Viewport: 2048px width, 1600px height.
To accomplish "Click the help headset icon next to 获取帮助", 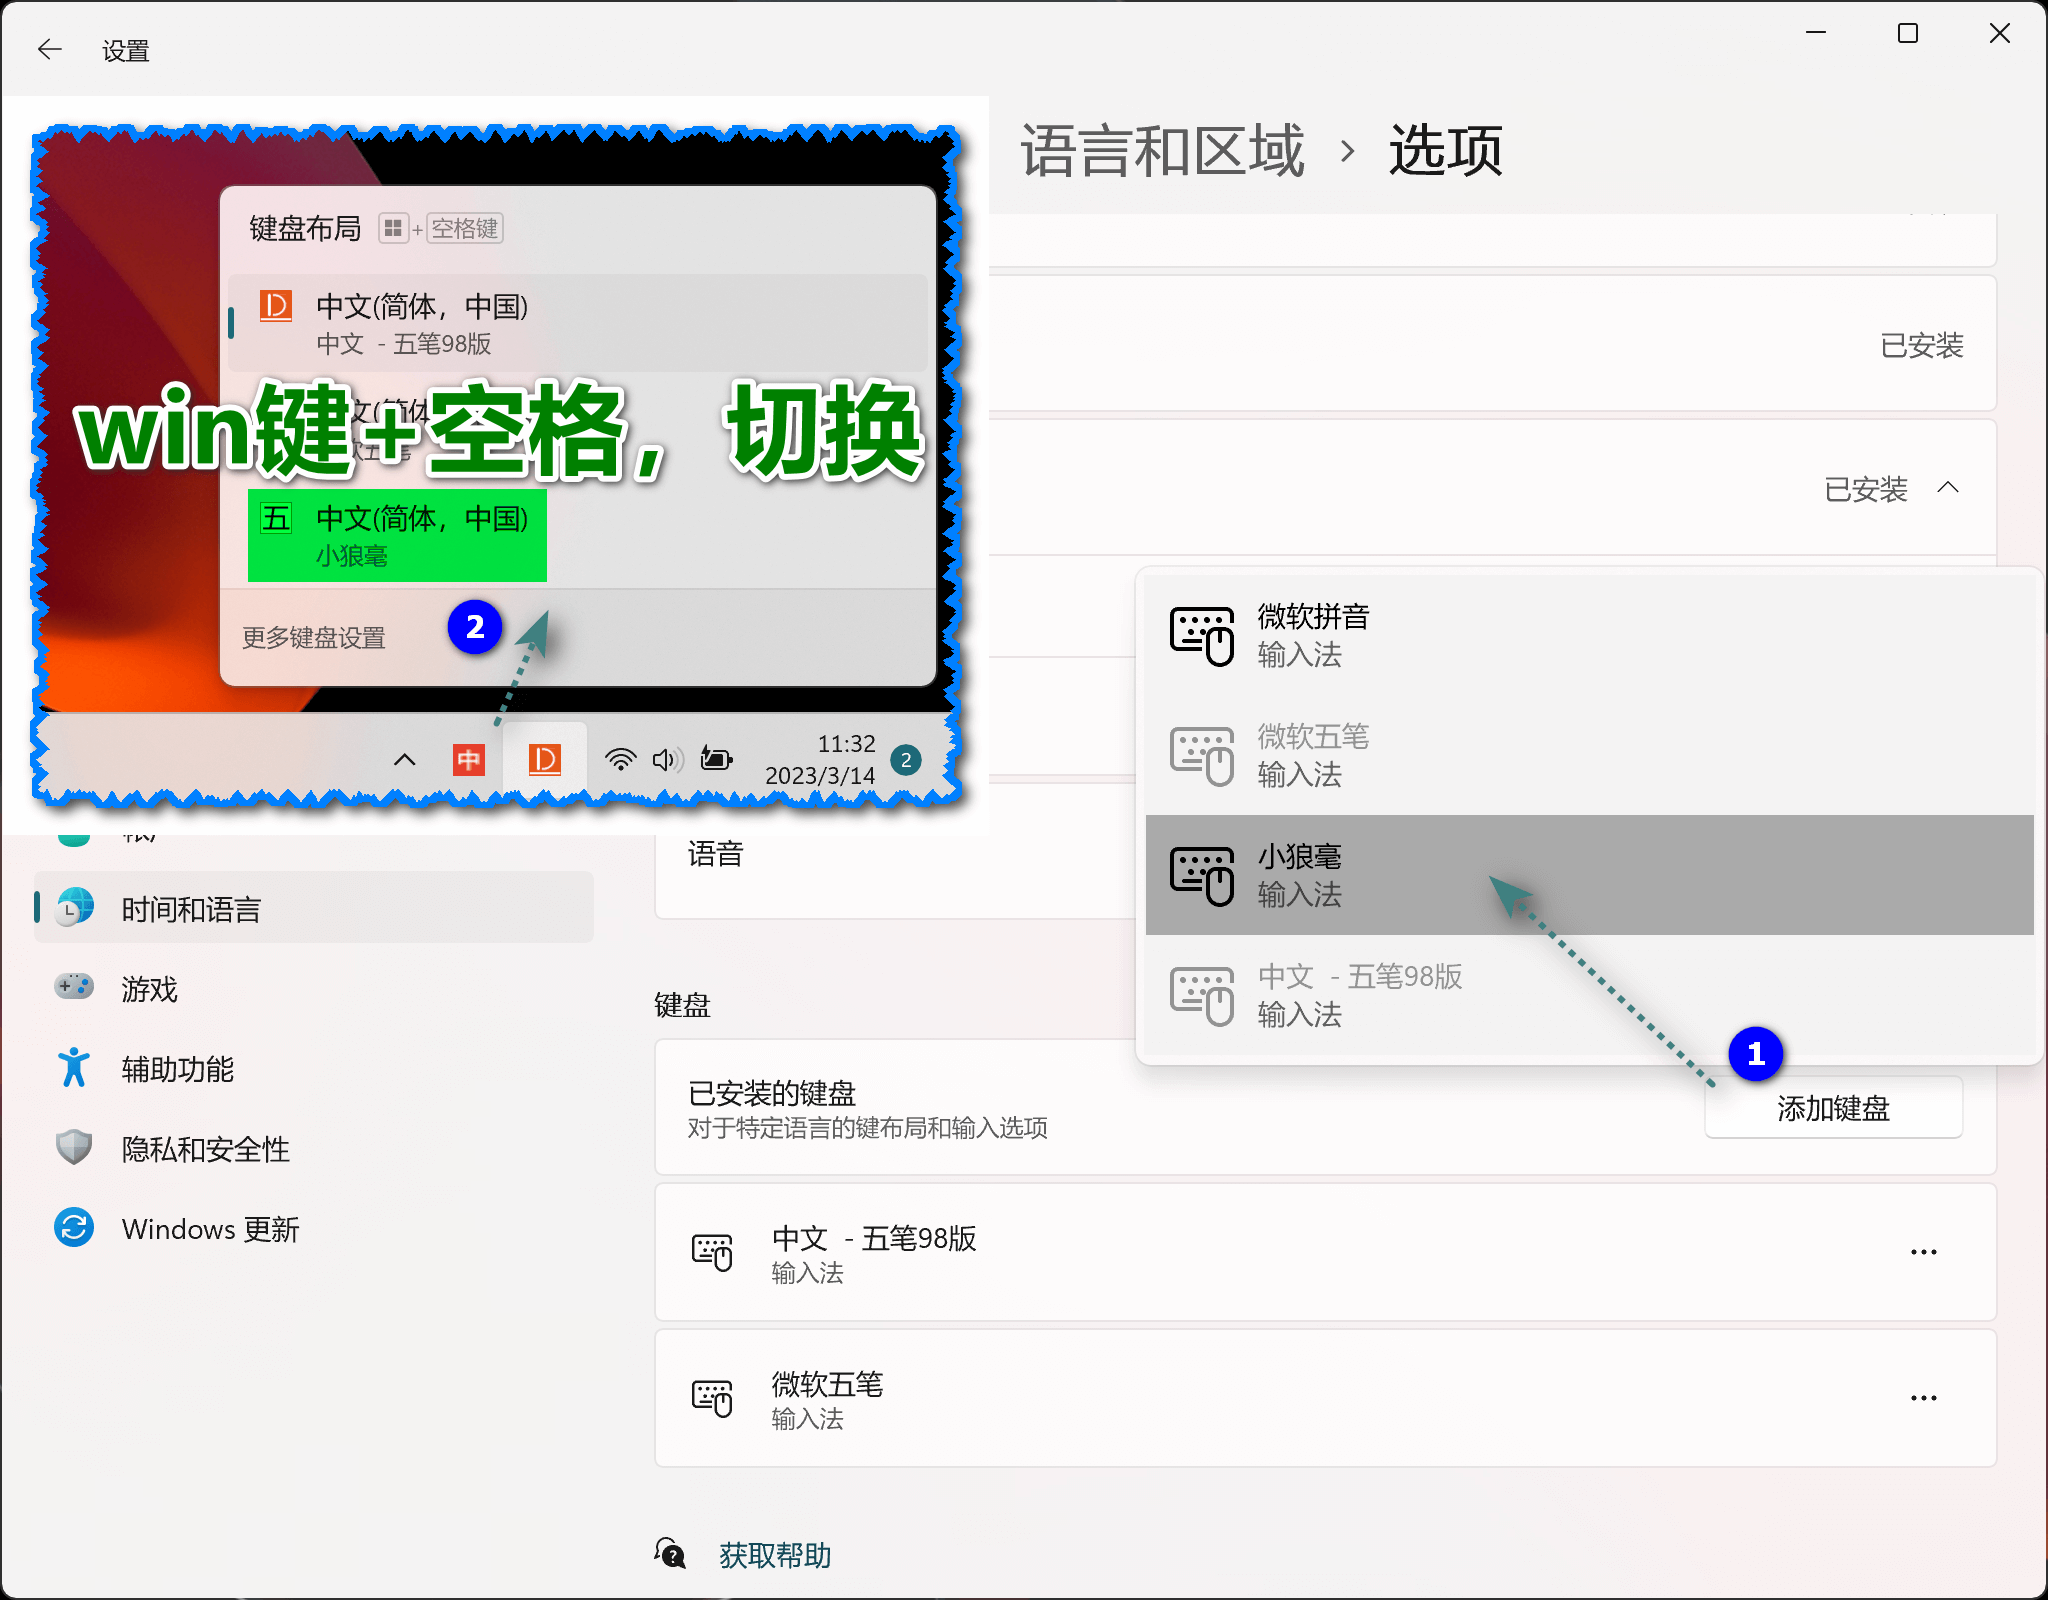I will (670, 1554).
